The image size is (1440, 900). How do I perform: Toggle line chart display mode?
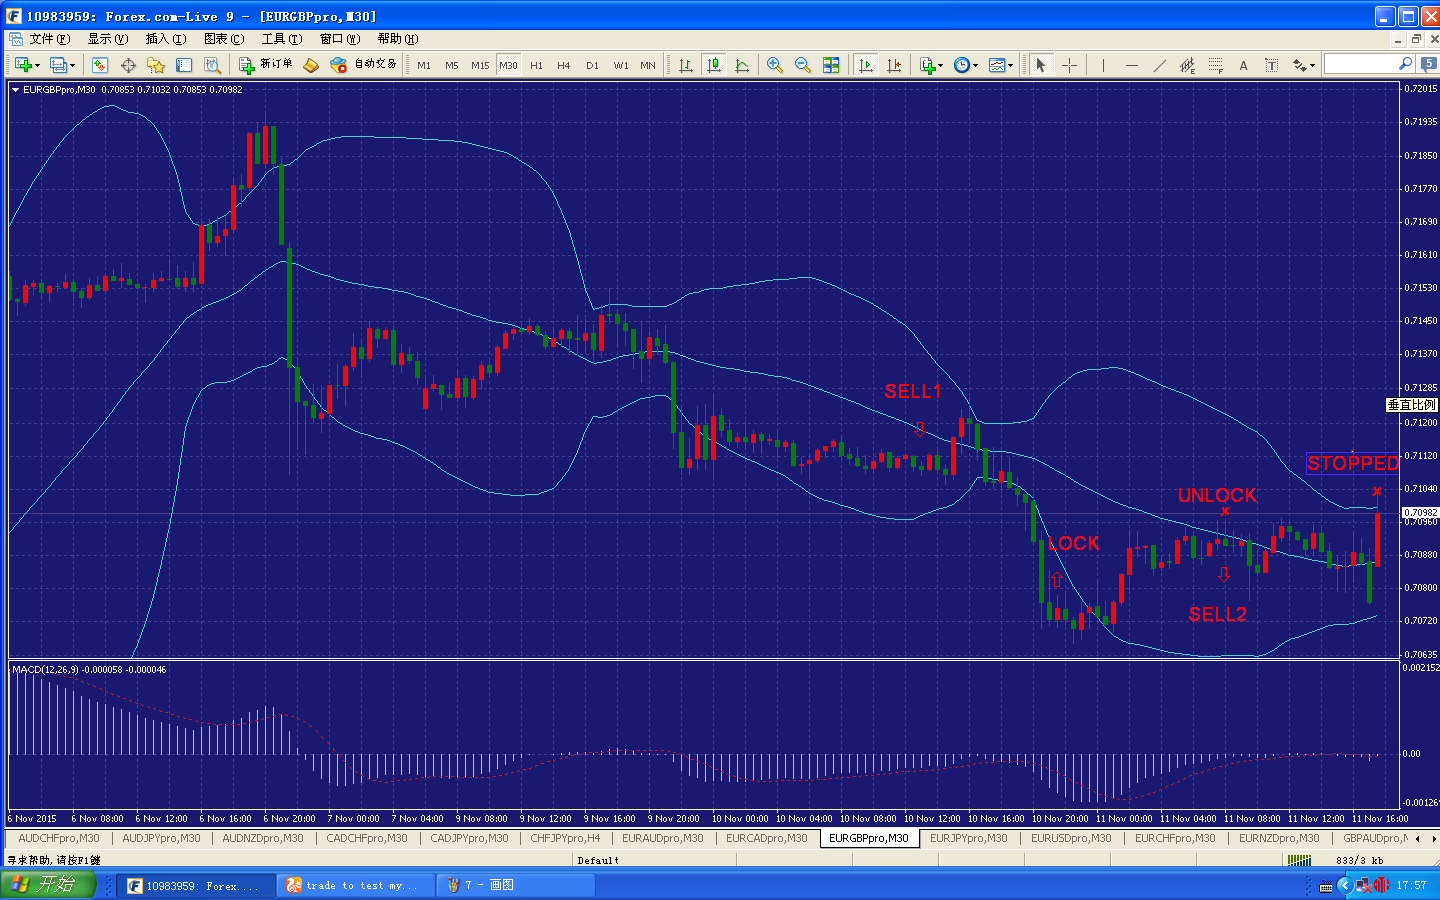pos(742,65)
